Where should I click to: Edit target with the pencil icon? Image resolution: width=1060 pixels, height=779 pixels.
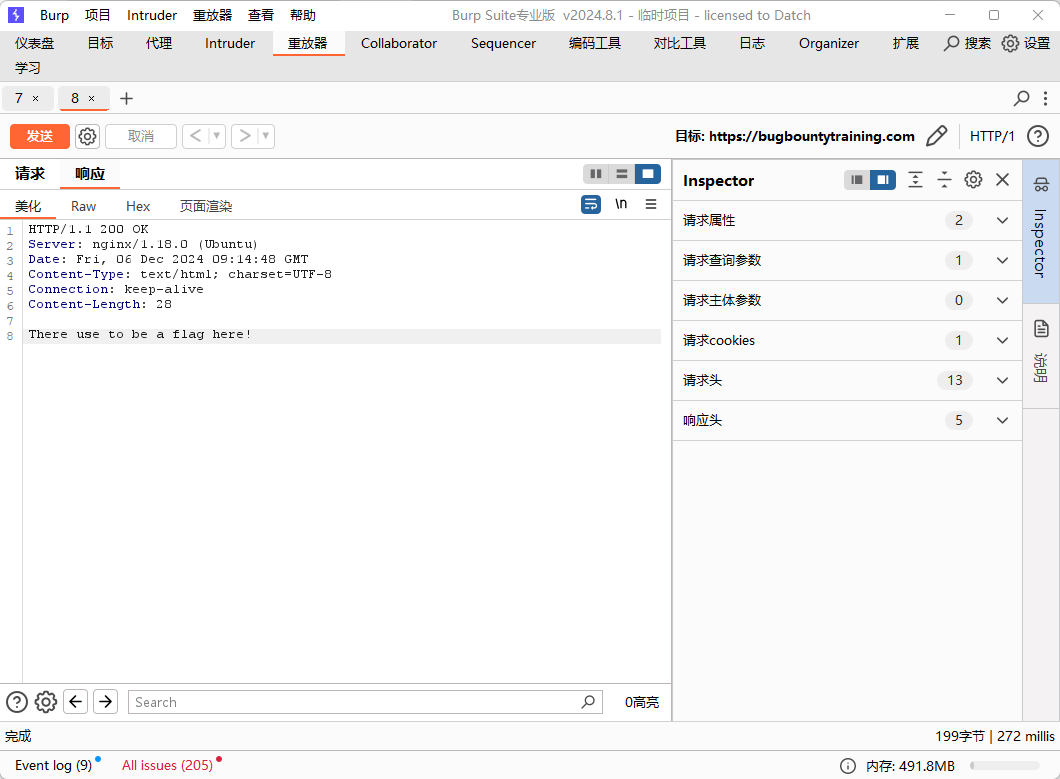click(936, 137)
